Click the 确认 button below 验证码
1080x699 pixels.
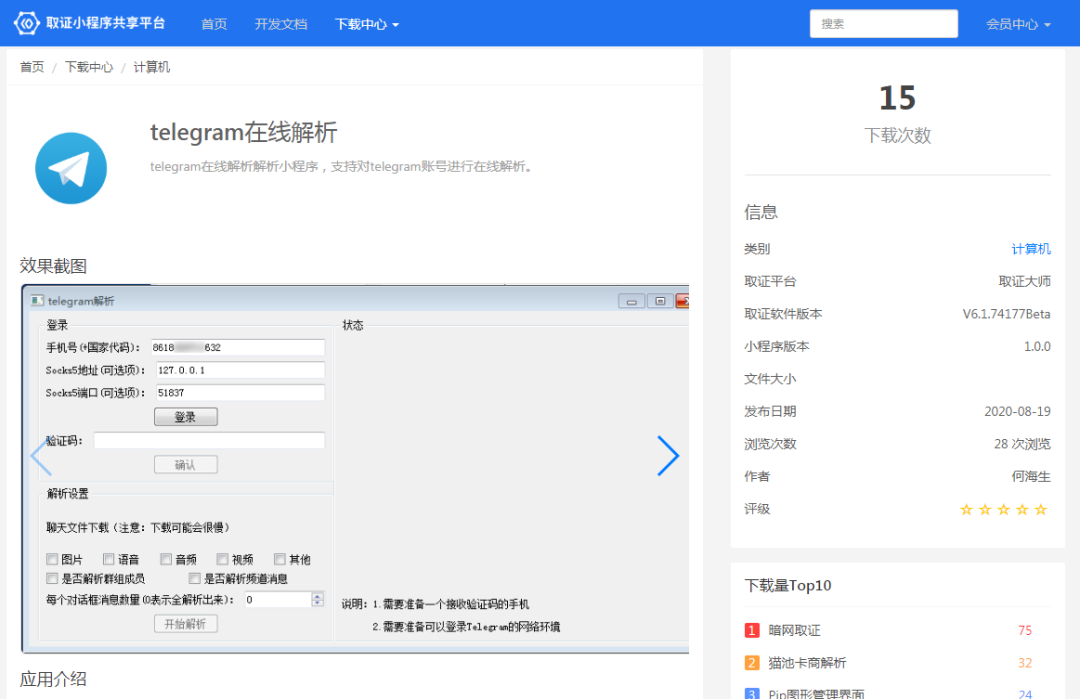tap(186, 465)
